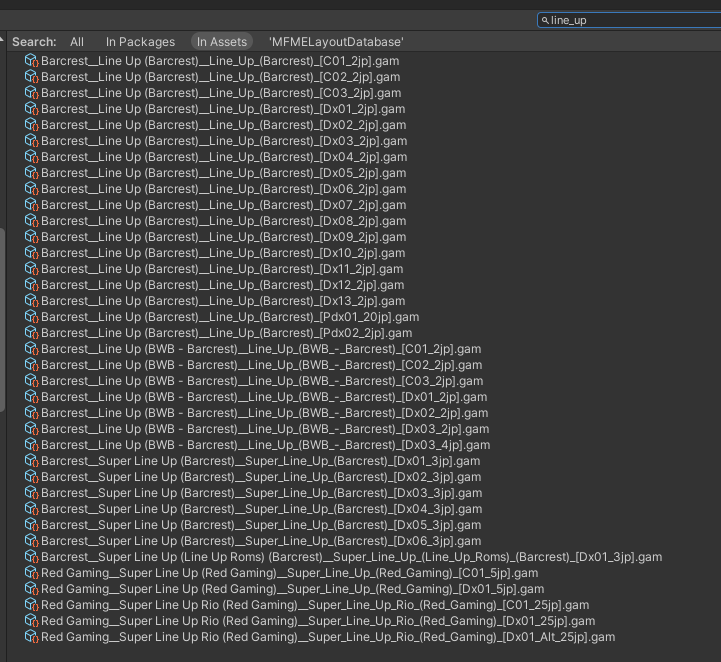
Task: Select Red Gaming Super Line Up [Dx01_5jp].gam
Action: tap(292, 589)
